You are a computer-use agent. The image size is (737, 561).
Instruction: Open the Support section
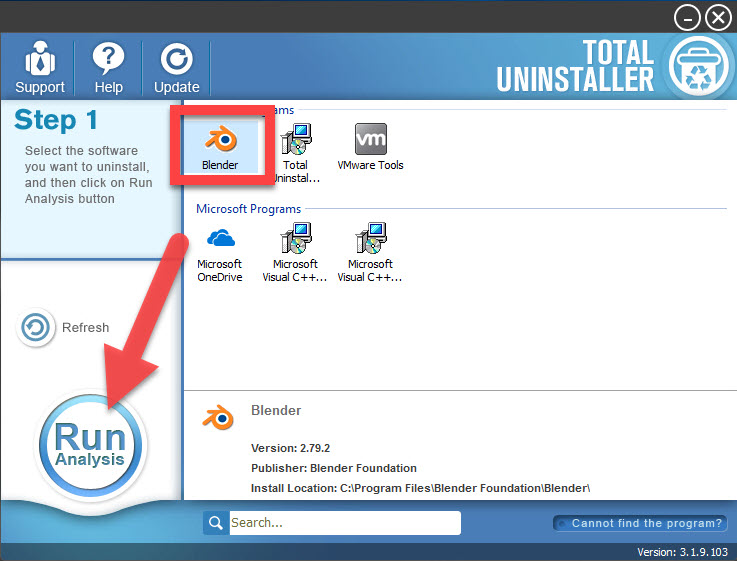[39, 67]
